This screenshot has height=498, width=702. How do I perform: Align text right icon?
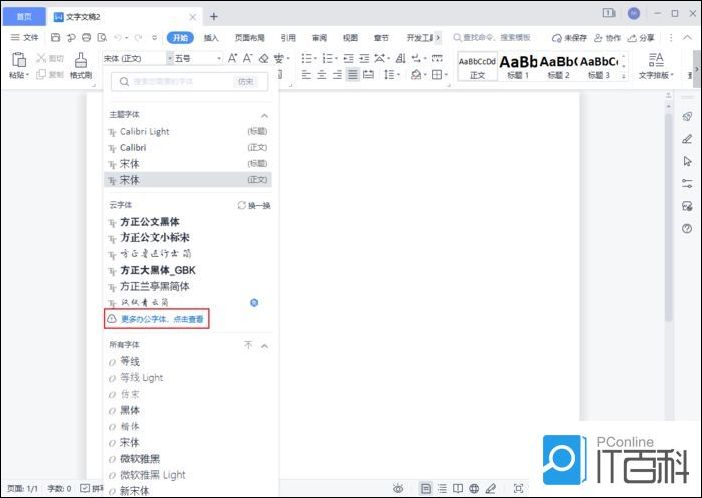click(337, 74)
